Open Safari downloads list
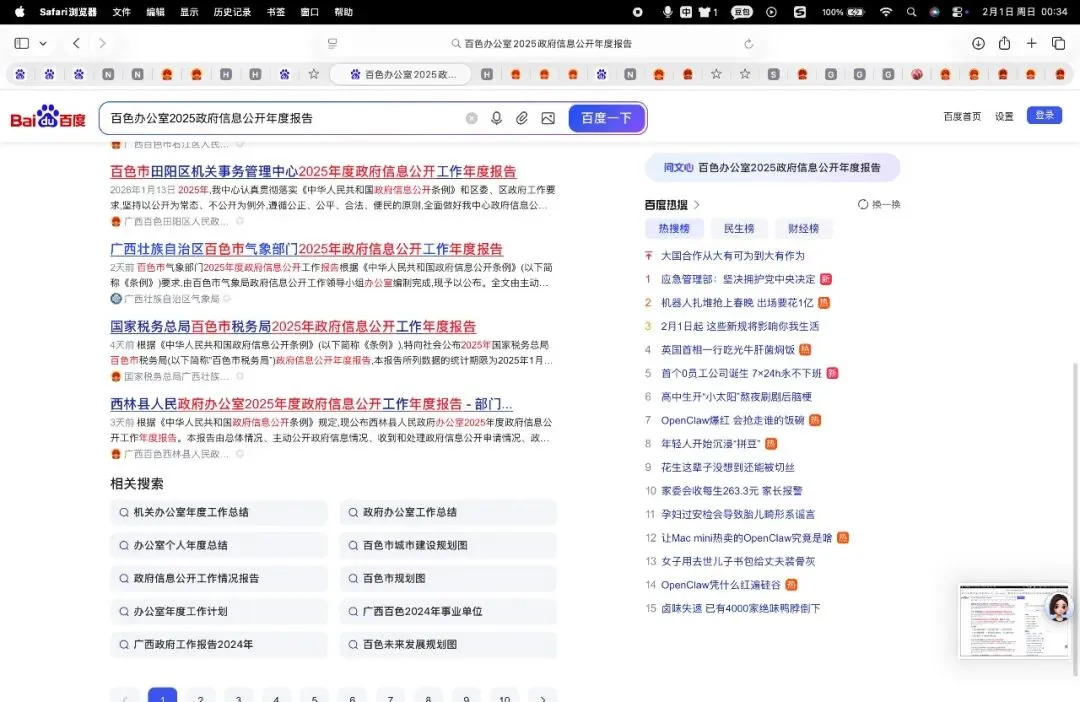1080x702 pixels. pos(978,43)
